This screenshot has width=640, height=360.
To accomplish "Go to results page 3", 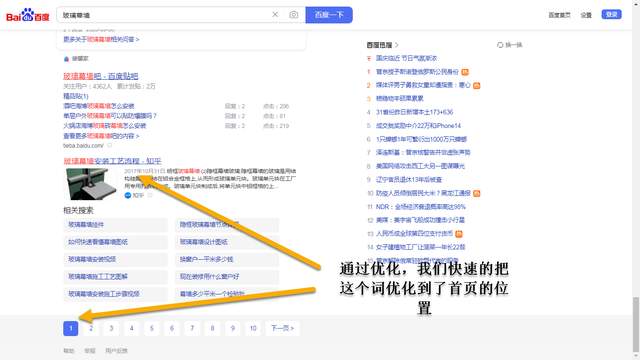I will coord(111,328).
